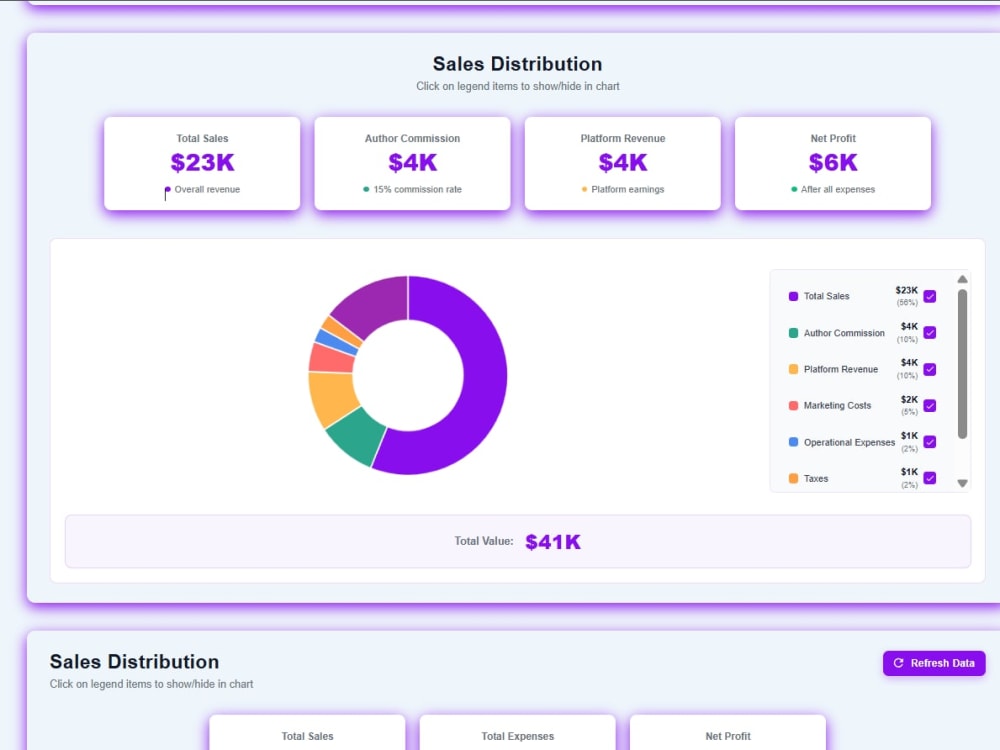Uncheck the Total Sales legend checkbox
Screen dimensions: 1000x750
[x=930, y=296]
